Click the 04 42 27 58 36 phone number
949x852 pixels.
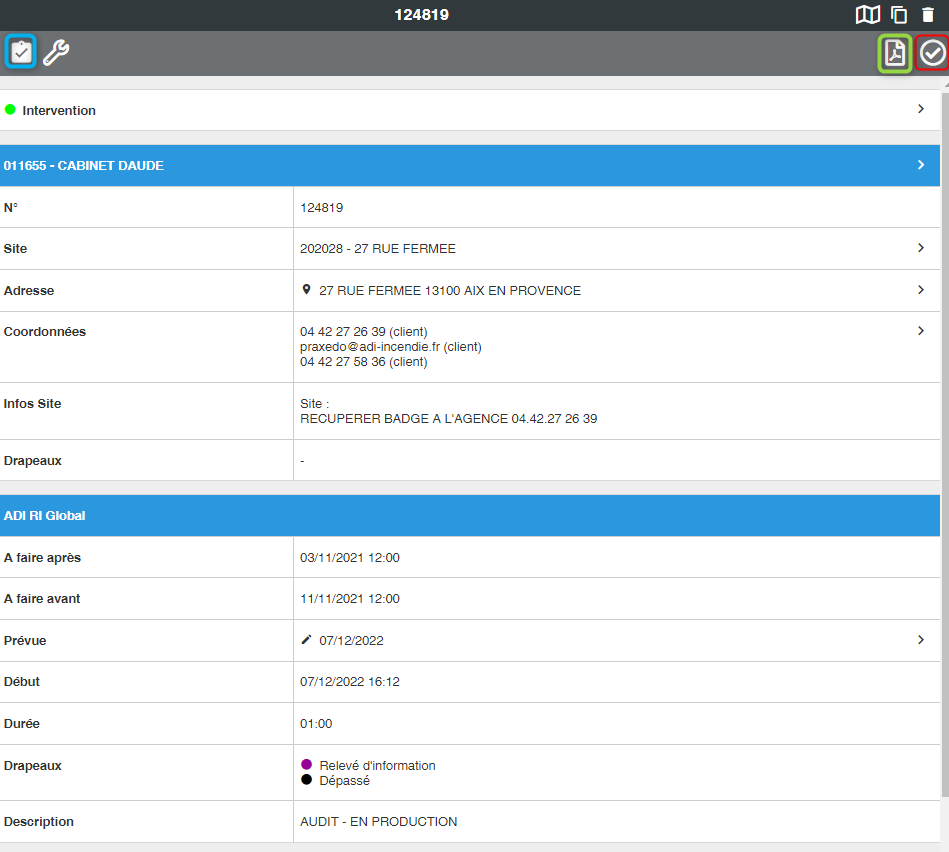click(342, 362)
